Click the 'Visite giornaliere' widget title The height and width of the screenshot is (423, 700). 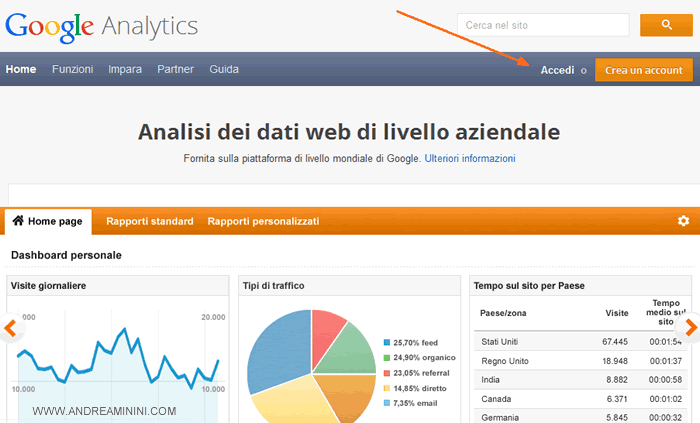48,286
